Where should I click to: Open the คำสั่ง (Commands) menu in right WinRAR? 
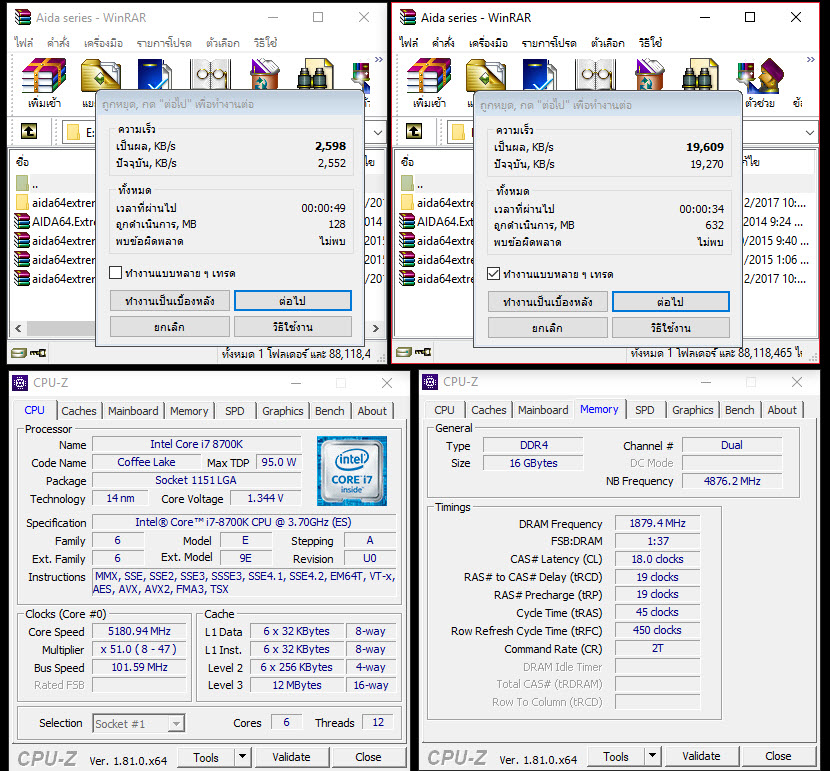tap(443, 43)
